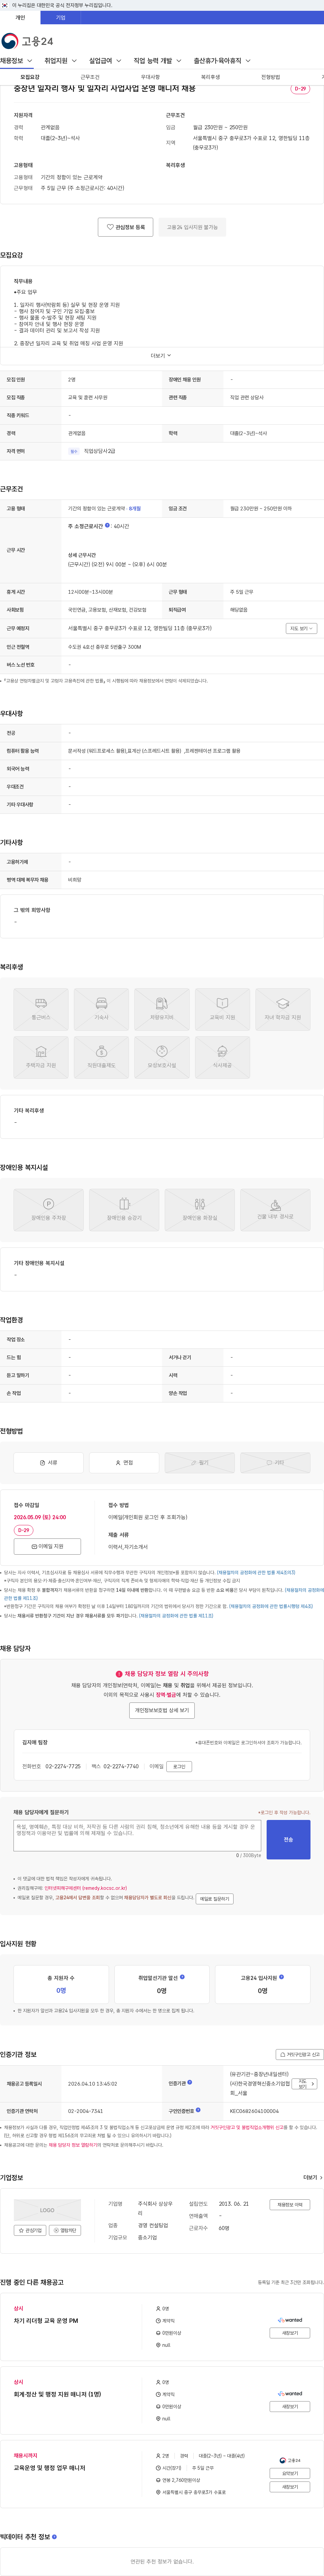Open 개인정보보호법 상세 보기
The image size is (324, 2576).
162,1710
